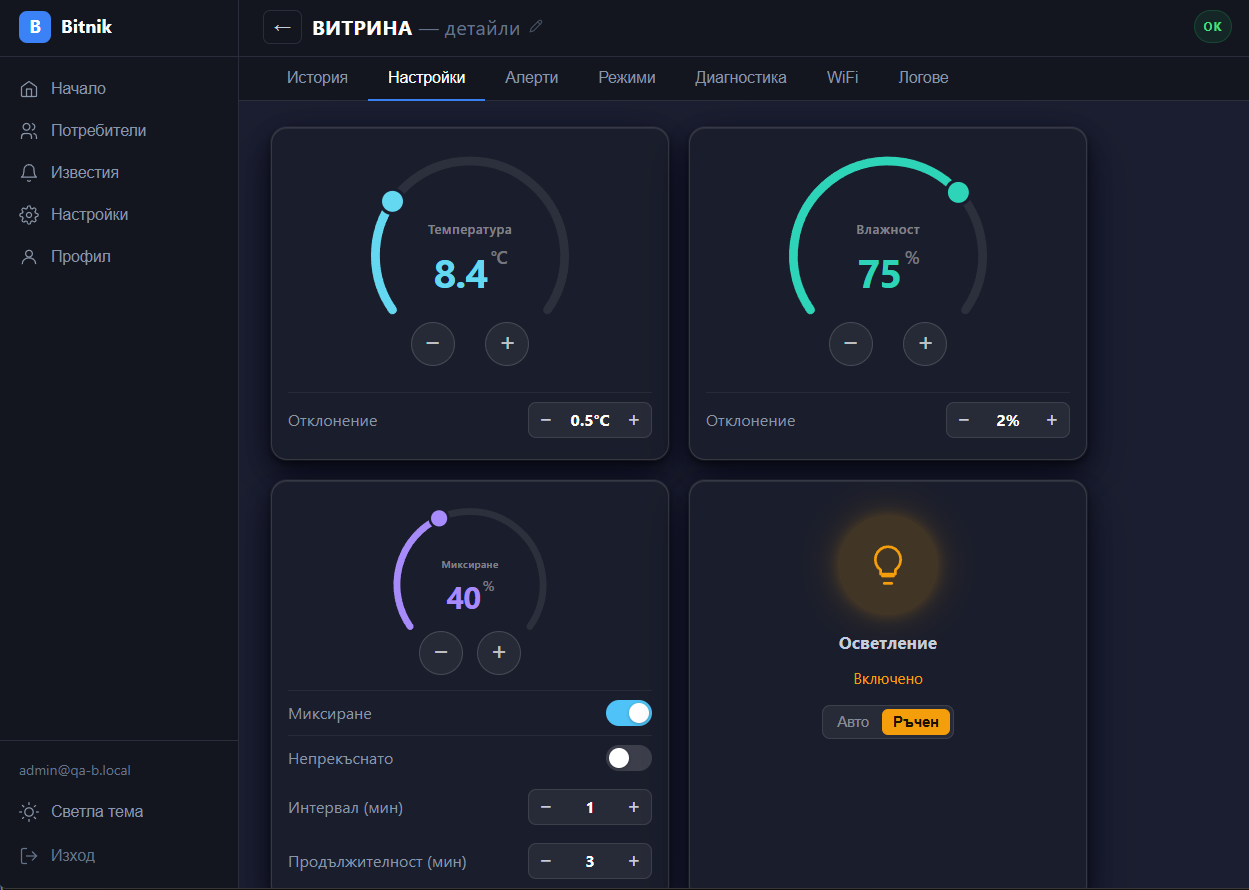The image size is (1249, 890).
Task: Raise the temperature Отклонение 0.5°C value
Action: [x=634, y=421]
